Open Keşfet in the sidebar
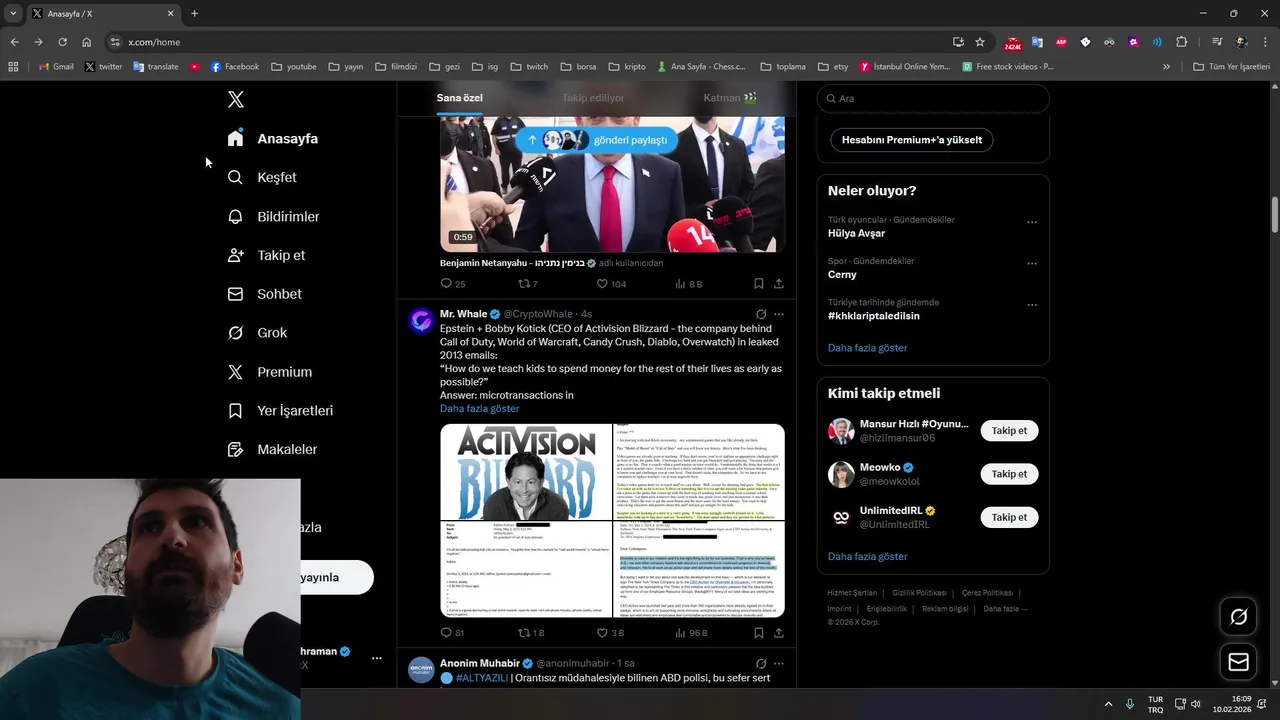Screen dimensions: 1280x720 [x=262, y=177]
